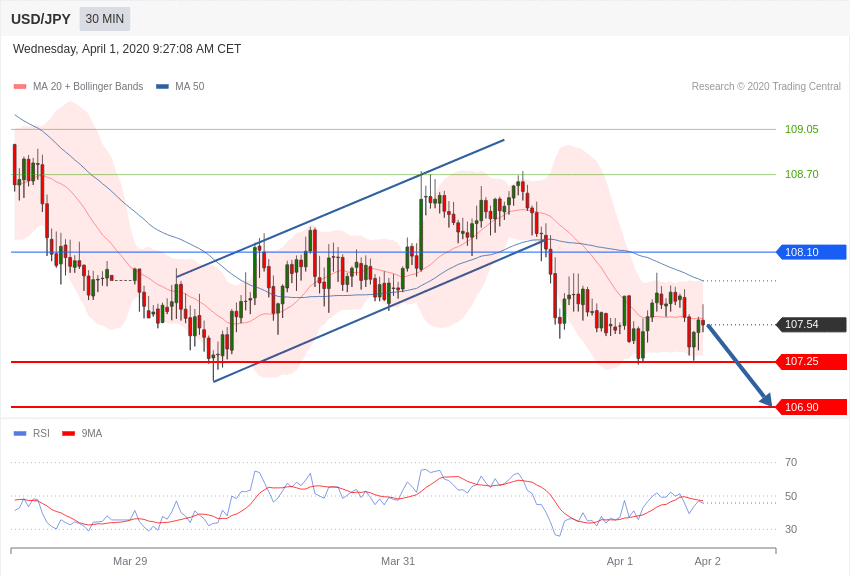Click the 9MA legend label
This screenshot has width=850, height=576.
click(x=92, y=433)
